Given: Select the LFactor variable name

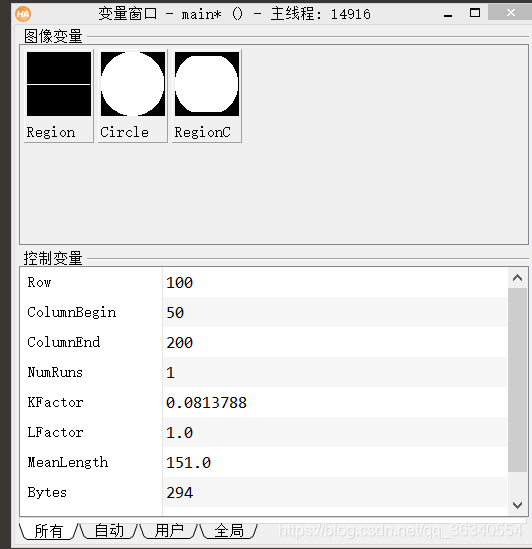Looking at the screenshot, I should pos(55,433).
